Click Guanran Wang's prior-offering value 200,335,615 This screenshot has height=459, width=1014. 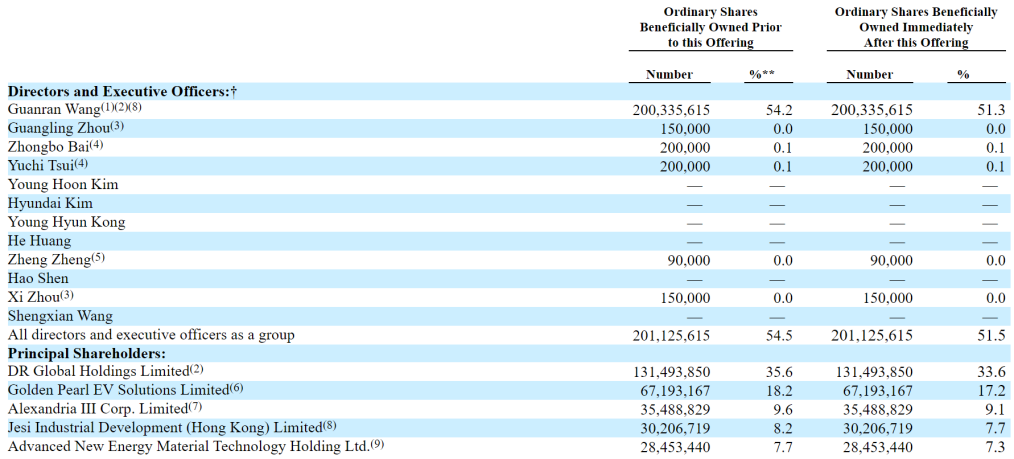click(671, 110)
